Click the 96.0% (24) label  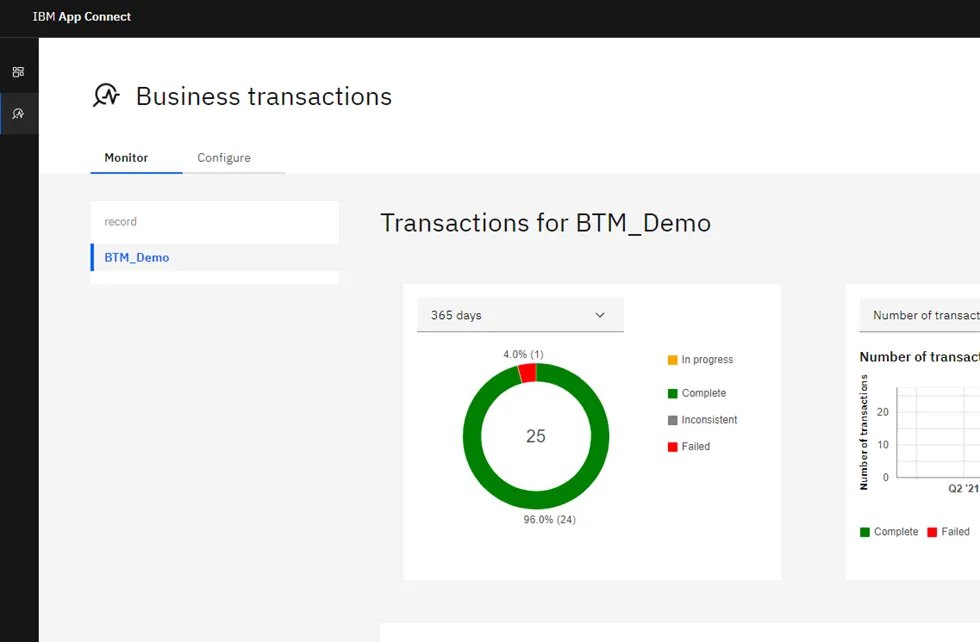pyautogui.click(x=549, y=519)
